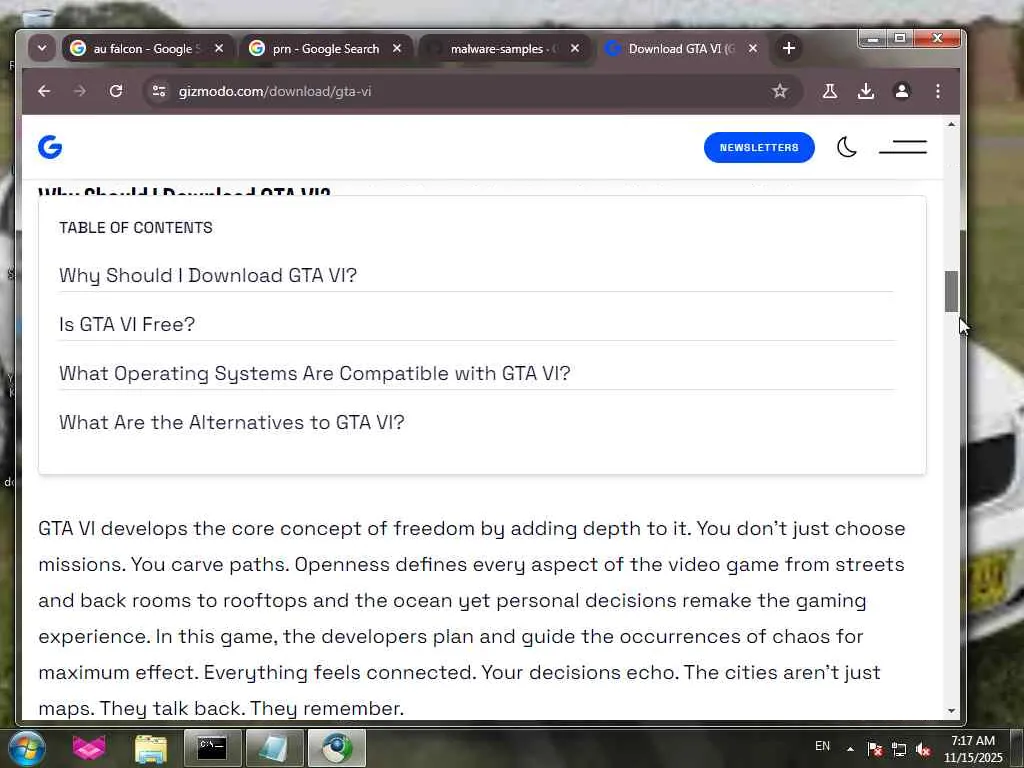
Task: Open the Chrome Labs flask icon
Action: pos(830,91)
